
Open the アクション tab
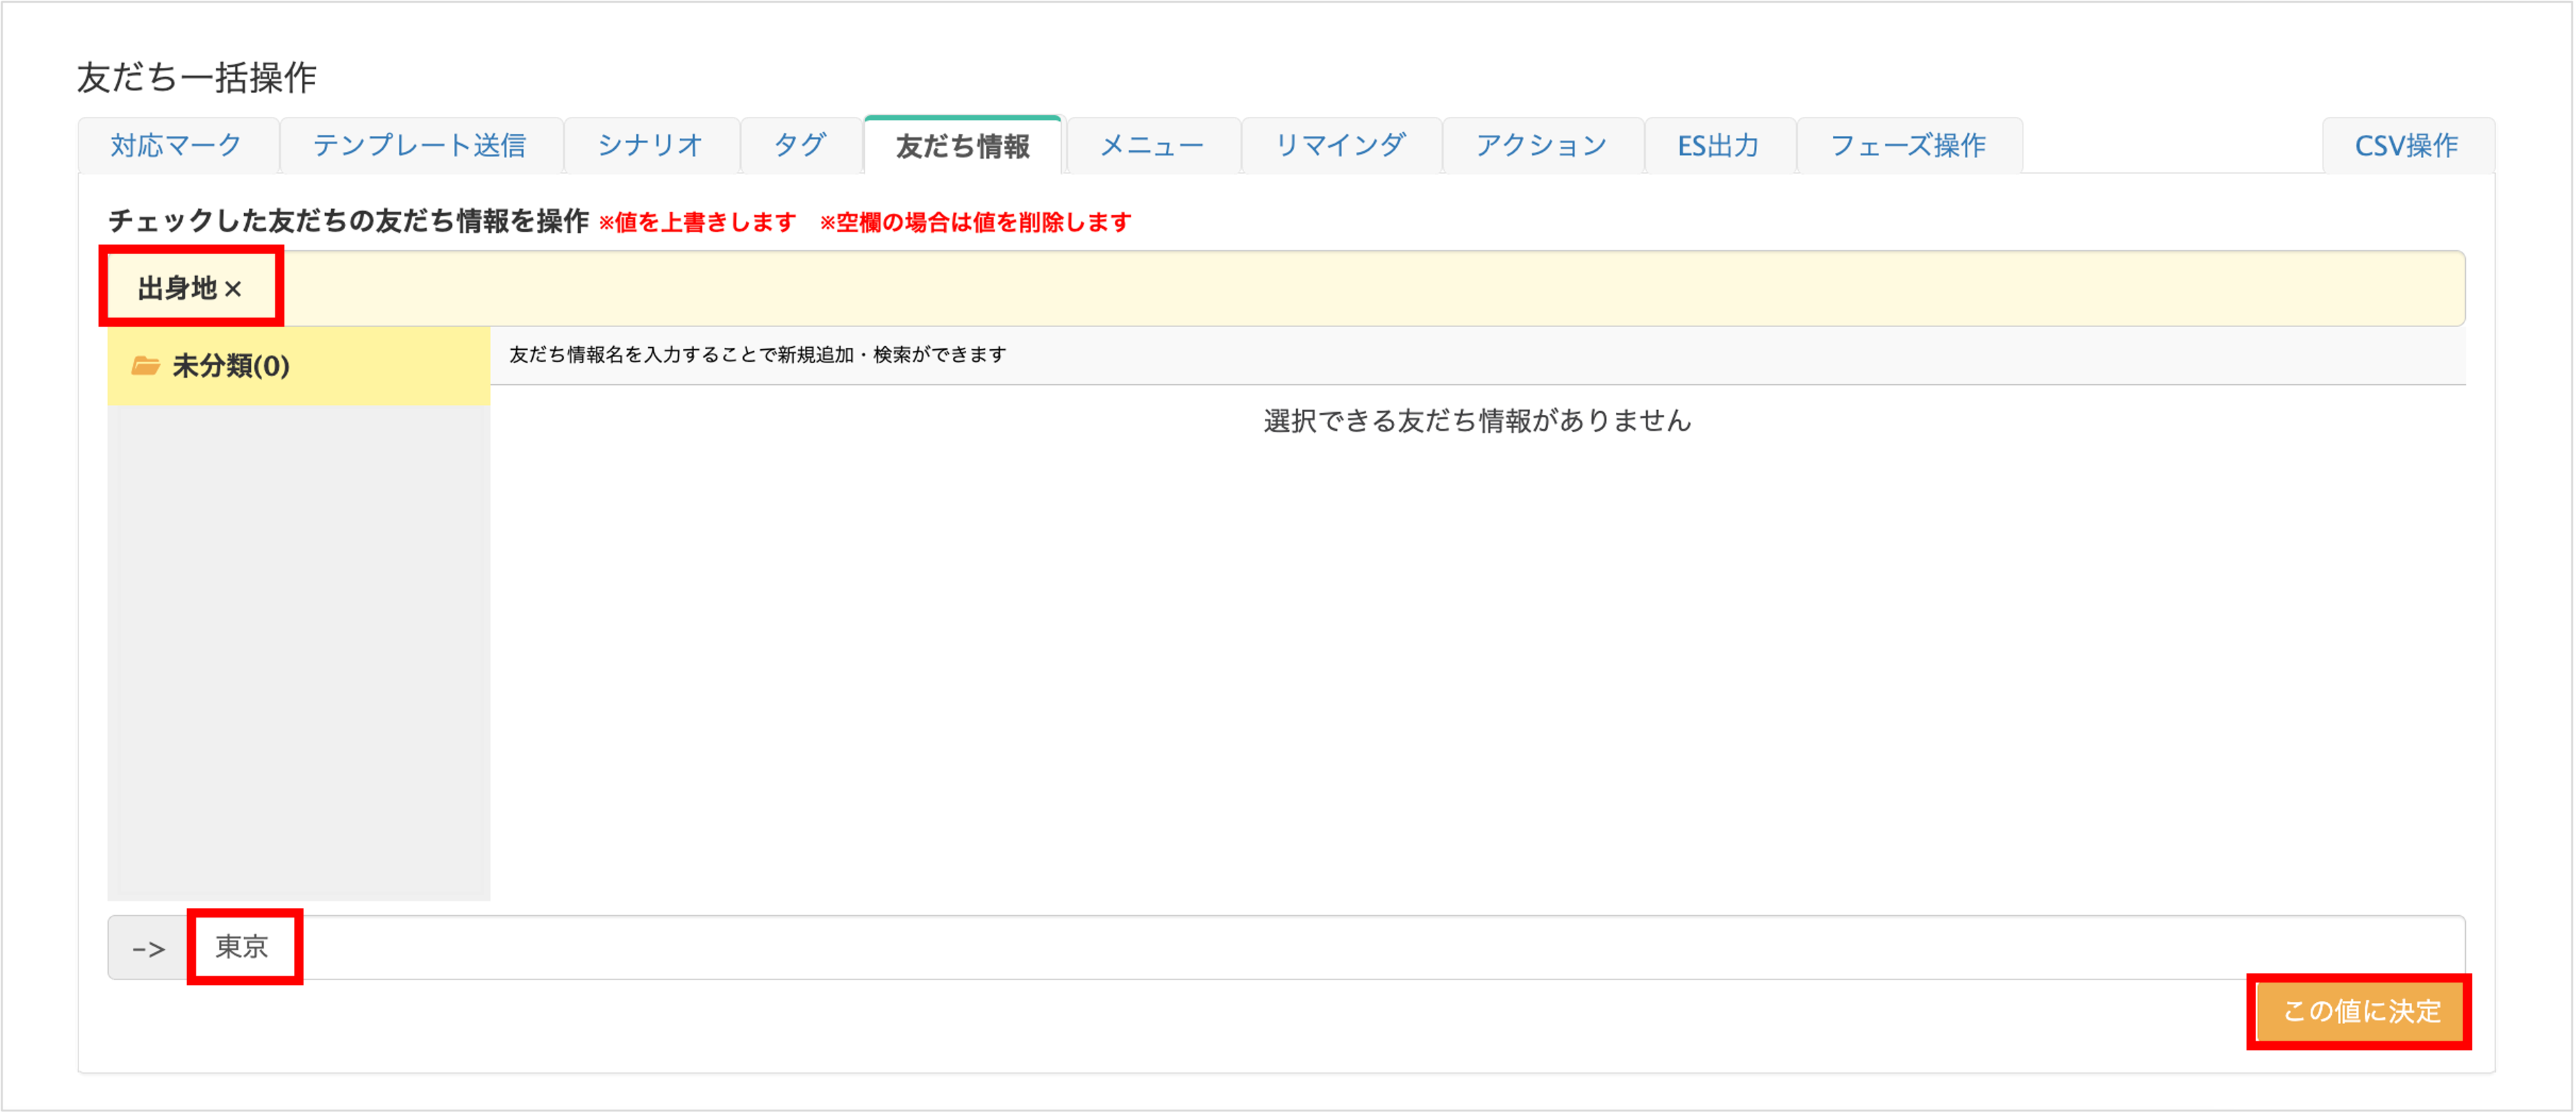pyautogui.click(x=1541, y=146)
